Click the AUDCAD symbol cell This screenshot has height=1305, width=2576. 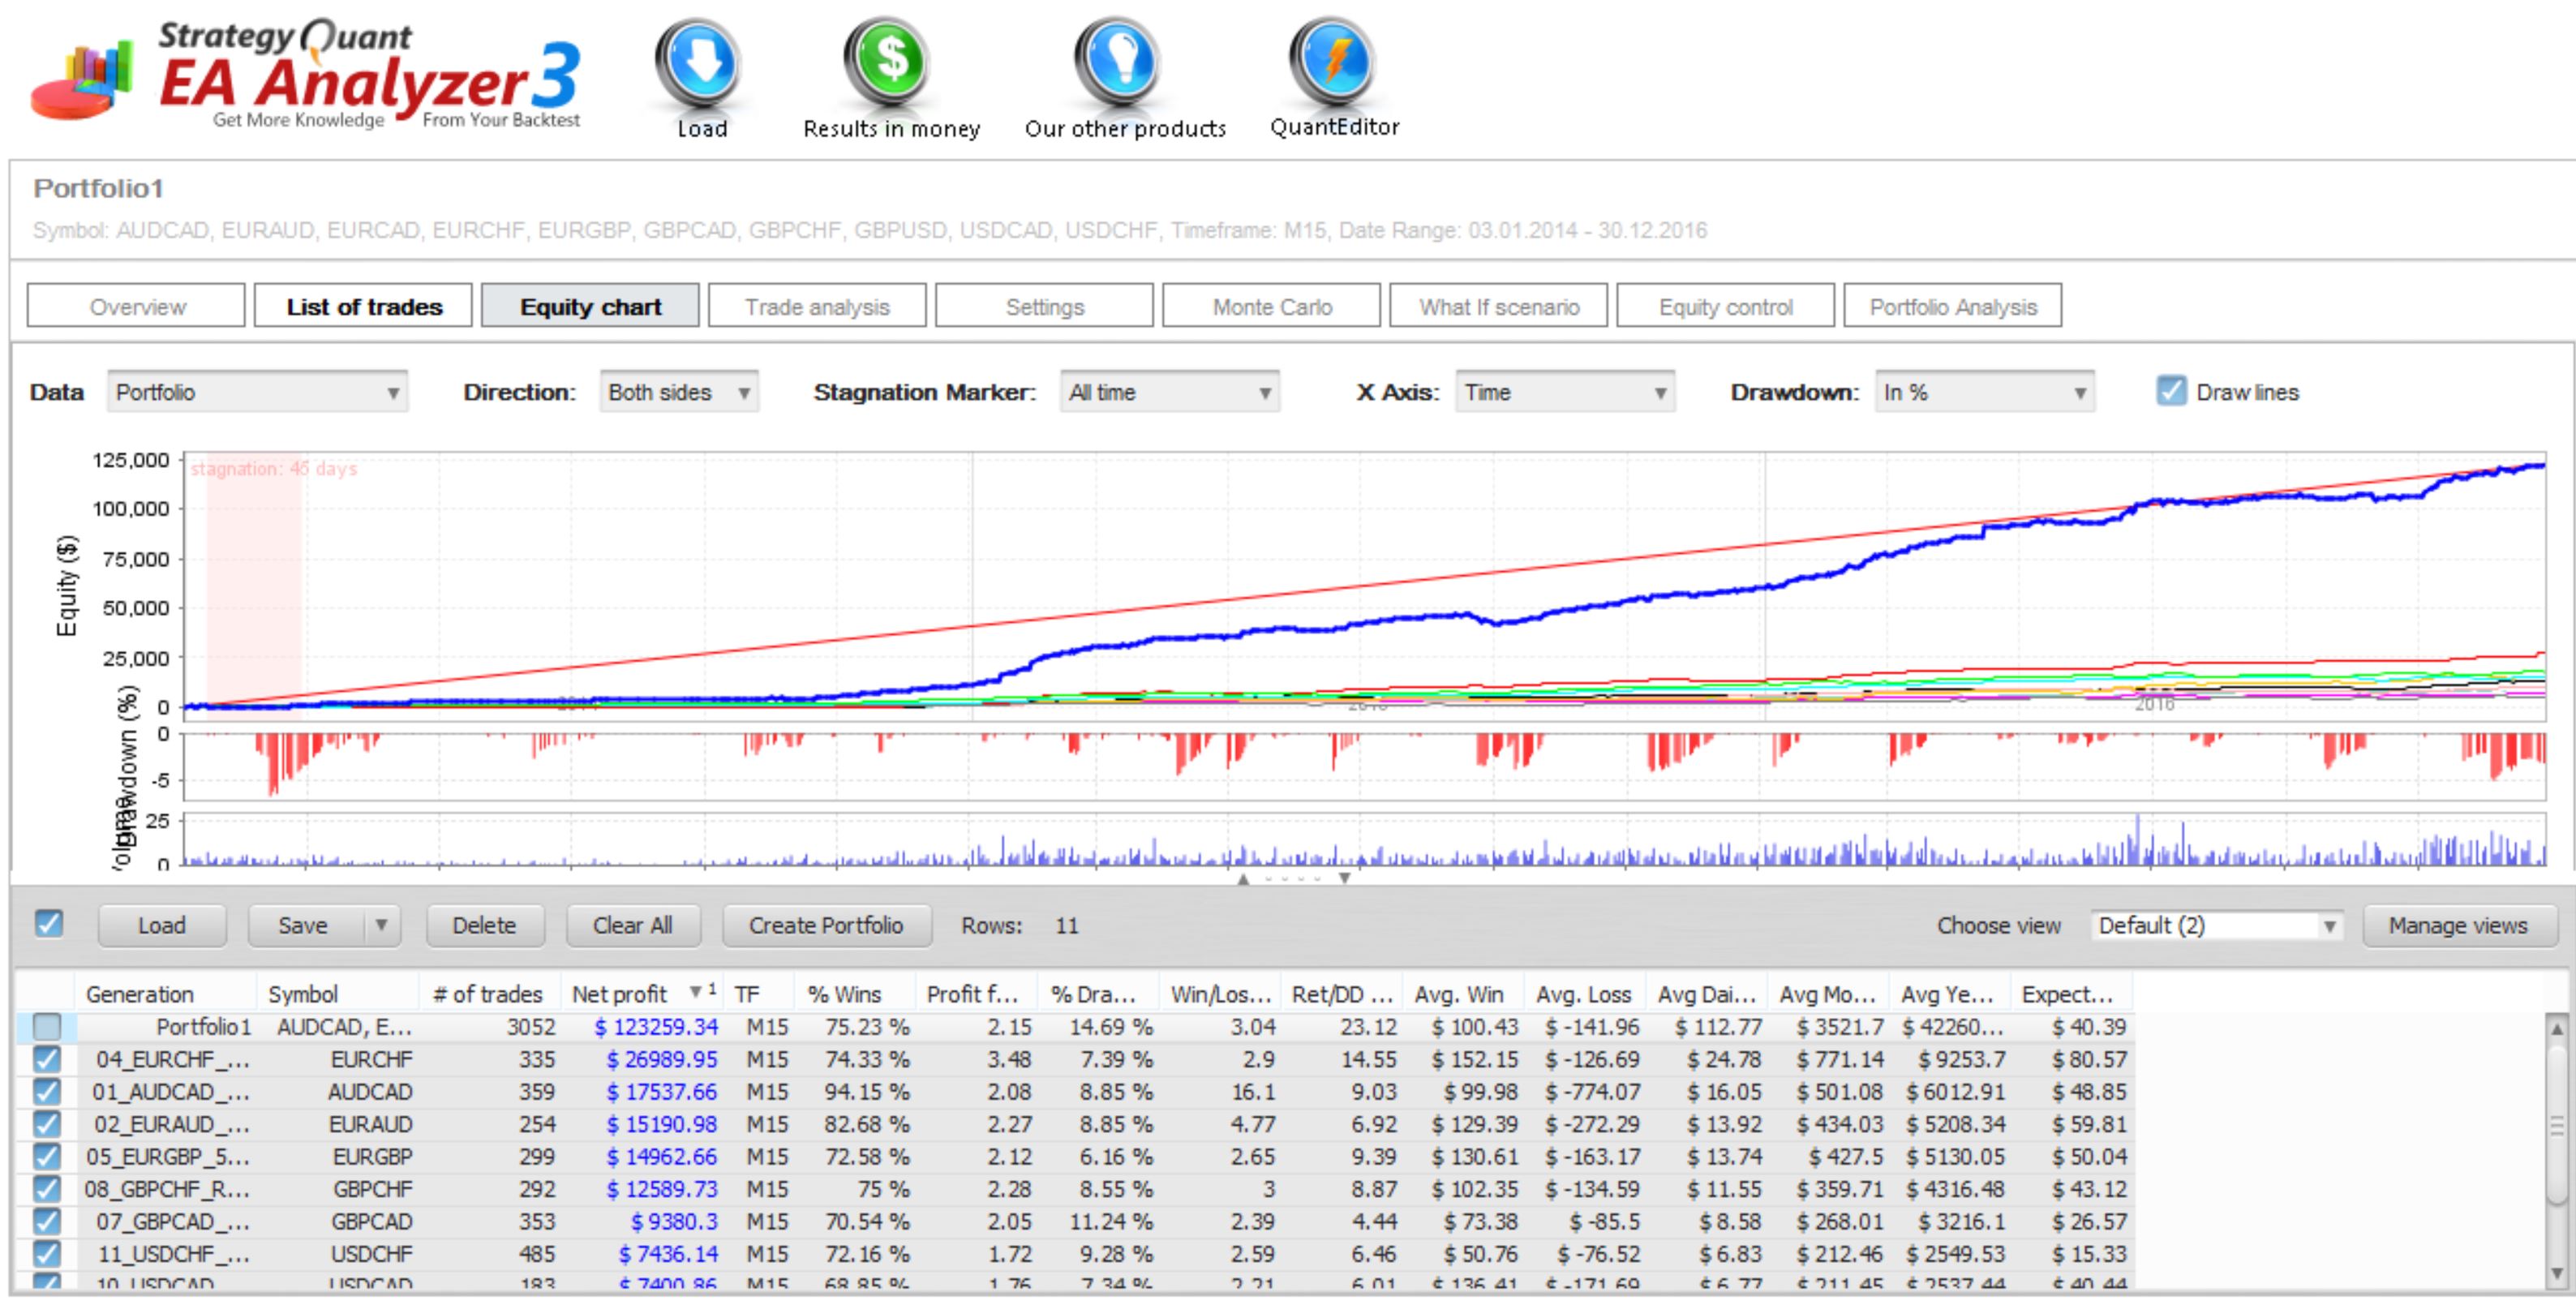[370, 1091]
